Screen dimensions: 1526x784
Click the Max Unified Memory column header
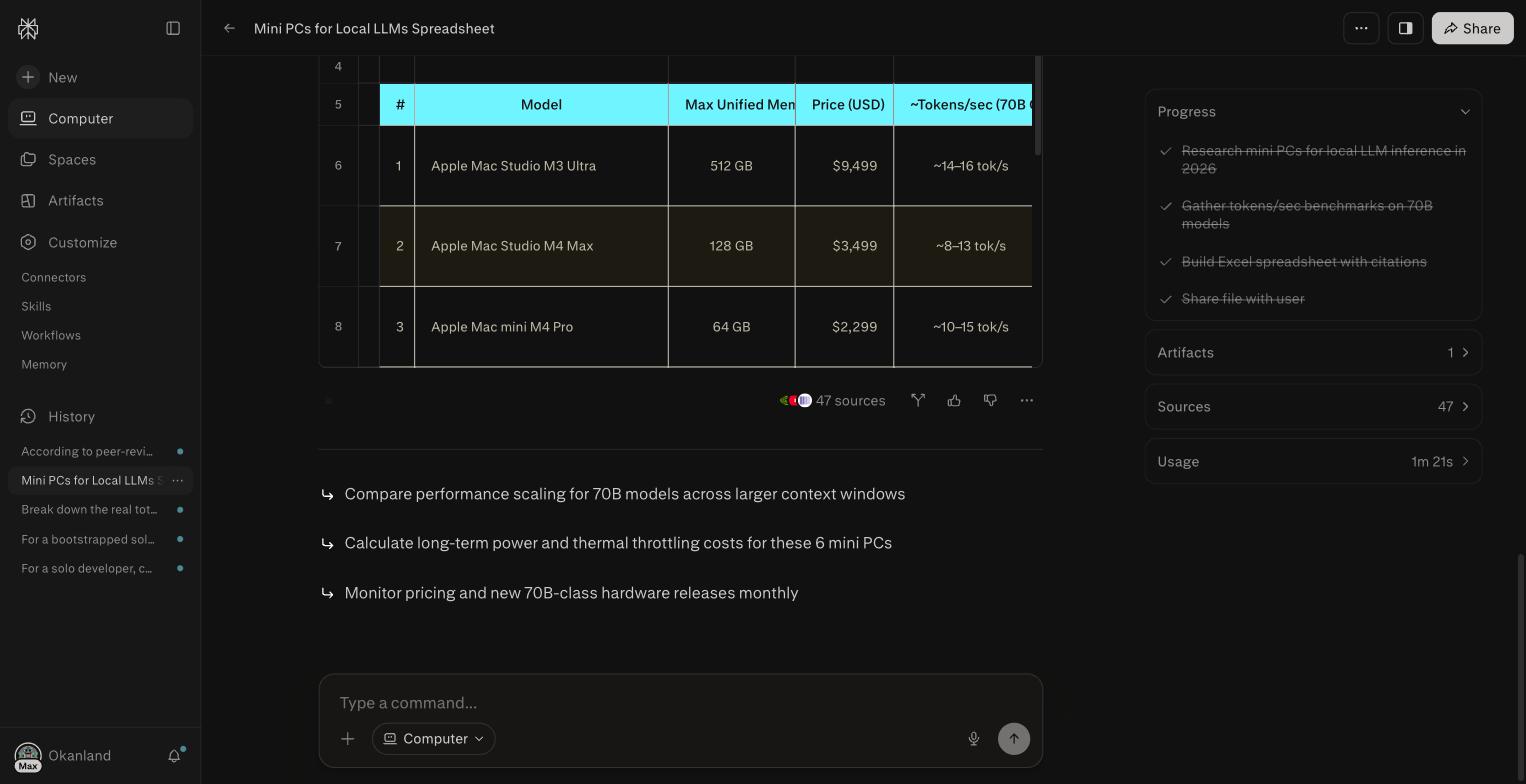tap(731, 104)
